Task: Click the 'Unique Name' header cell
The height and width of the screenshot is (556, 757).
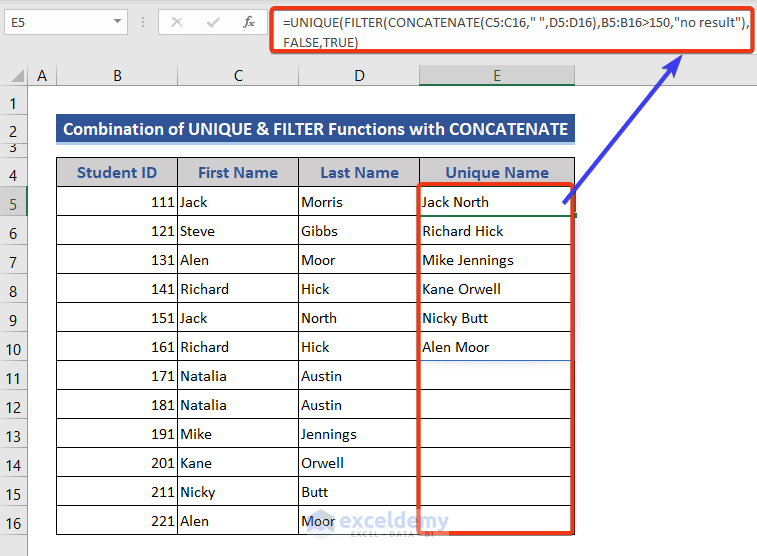Action: [x=497, y=172]
